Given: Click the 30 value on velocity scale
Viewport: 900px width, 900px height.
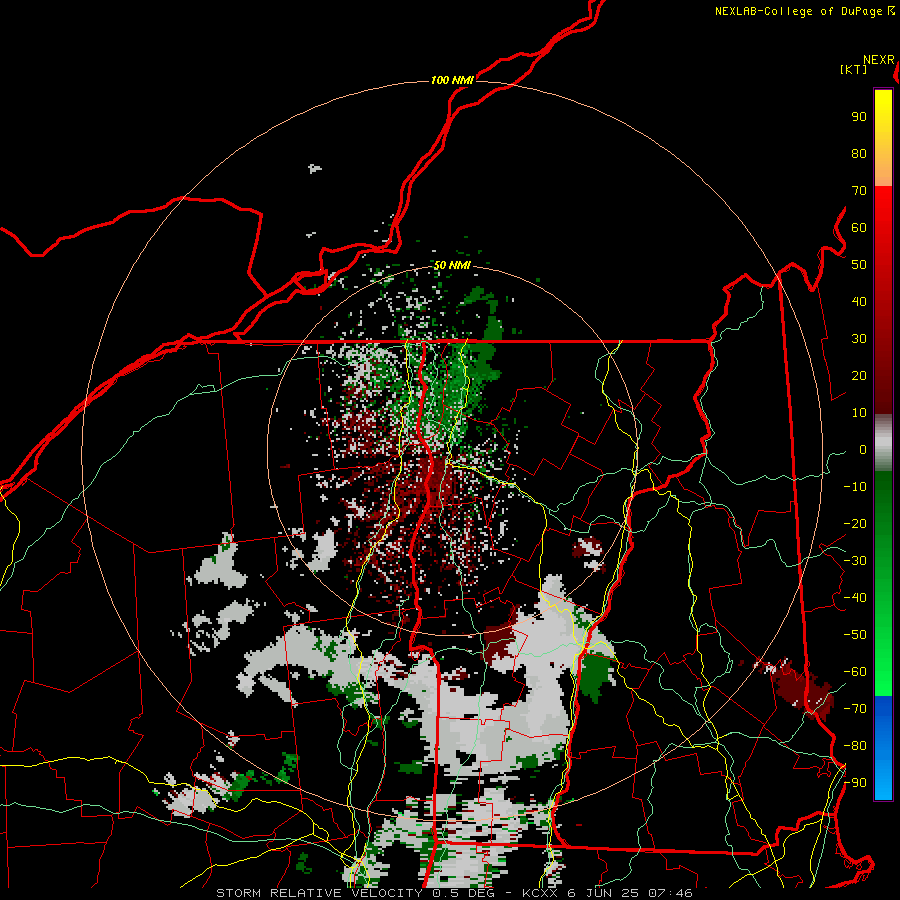Looking at the screenshot, I should click(859, 339).
